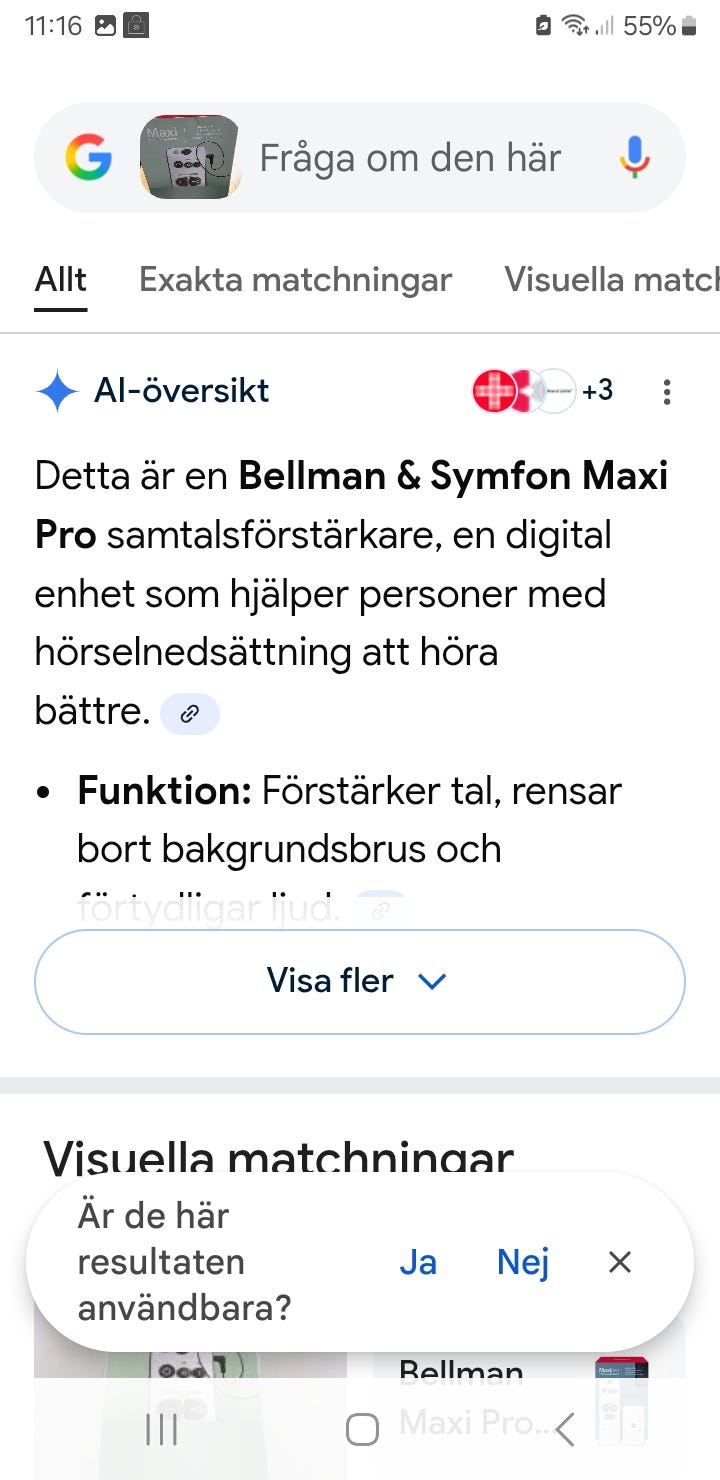Open the Android recent apps button
Viewport: 720px width, 1480px height.
162,1430
